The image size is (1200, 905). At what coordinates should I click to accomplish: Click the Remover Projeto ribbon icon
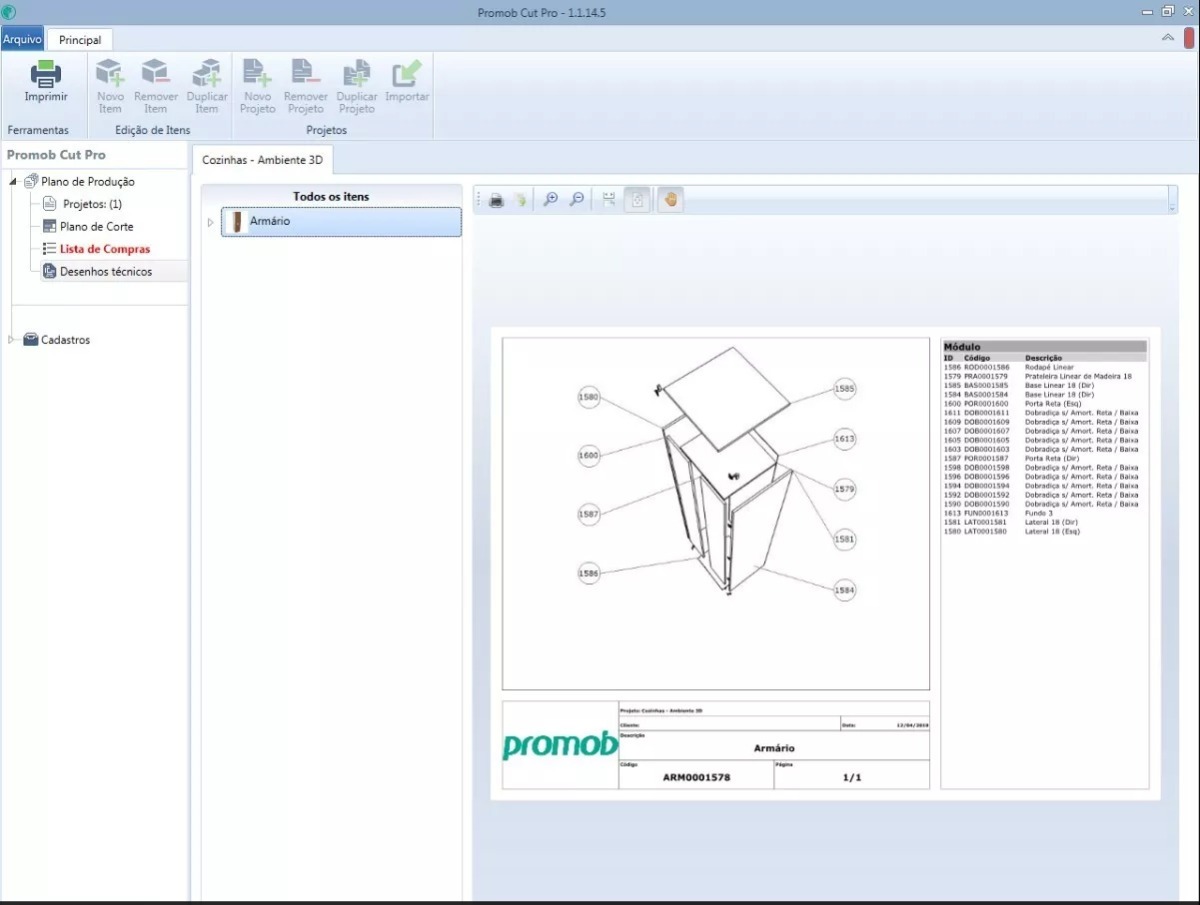click(305, 73)
